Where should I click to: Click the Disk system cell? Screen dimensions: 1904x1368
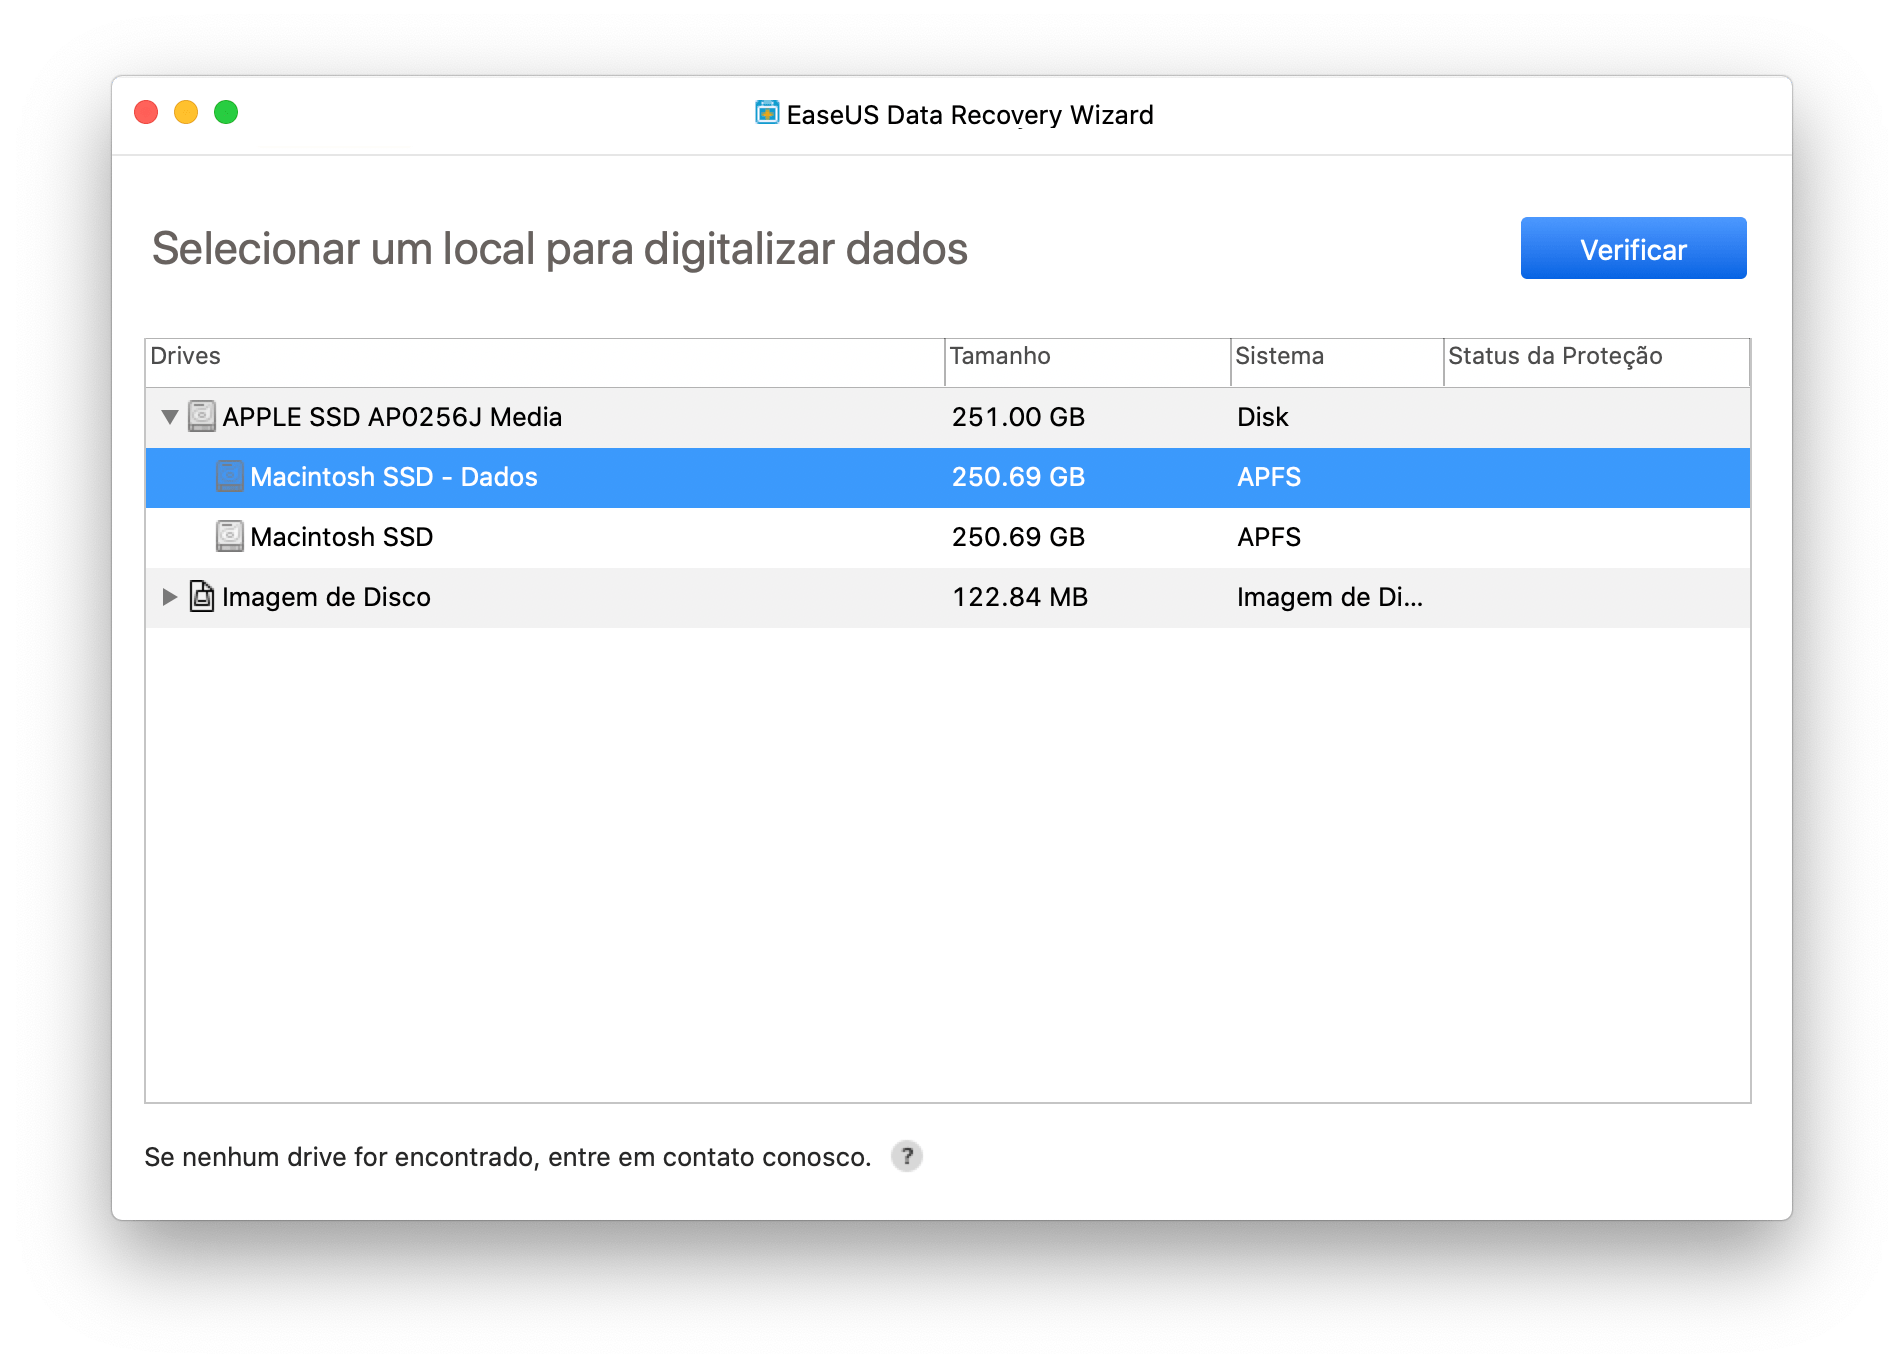click(1262, 417)
